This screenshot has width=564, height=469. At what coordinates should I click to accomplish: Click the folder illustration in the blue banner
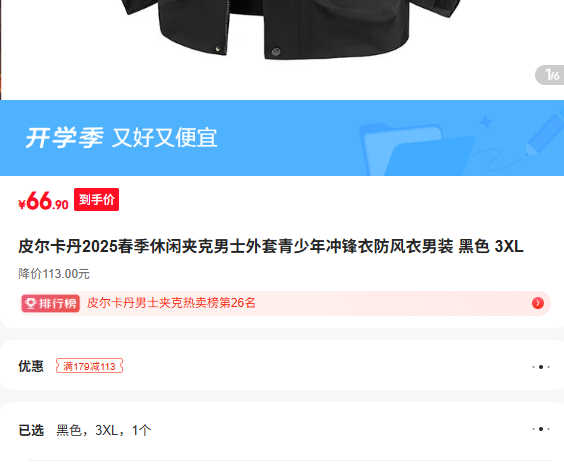pyautogui.click(x=415, y=150)
